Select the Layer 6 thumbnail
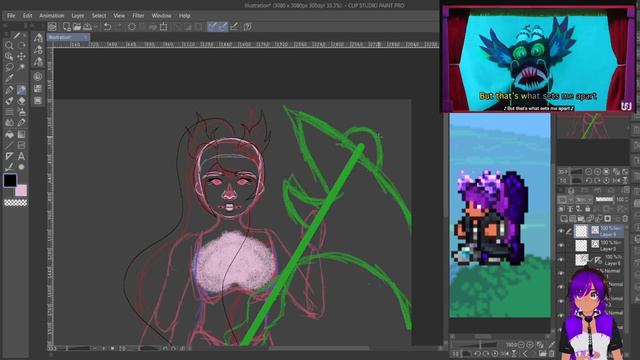This screenshot has height=360, width=640. coord(581,260)
